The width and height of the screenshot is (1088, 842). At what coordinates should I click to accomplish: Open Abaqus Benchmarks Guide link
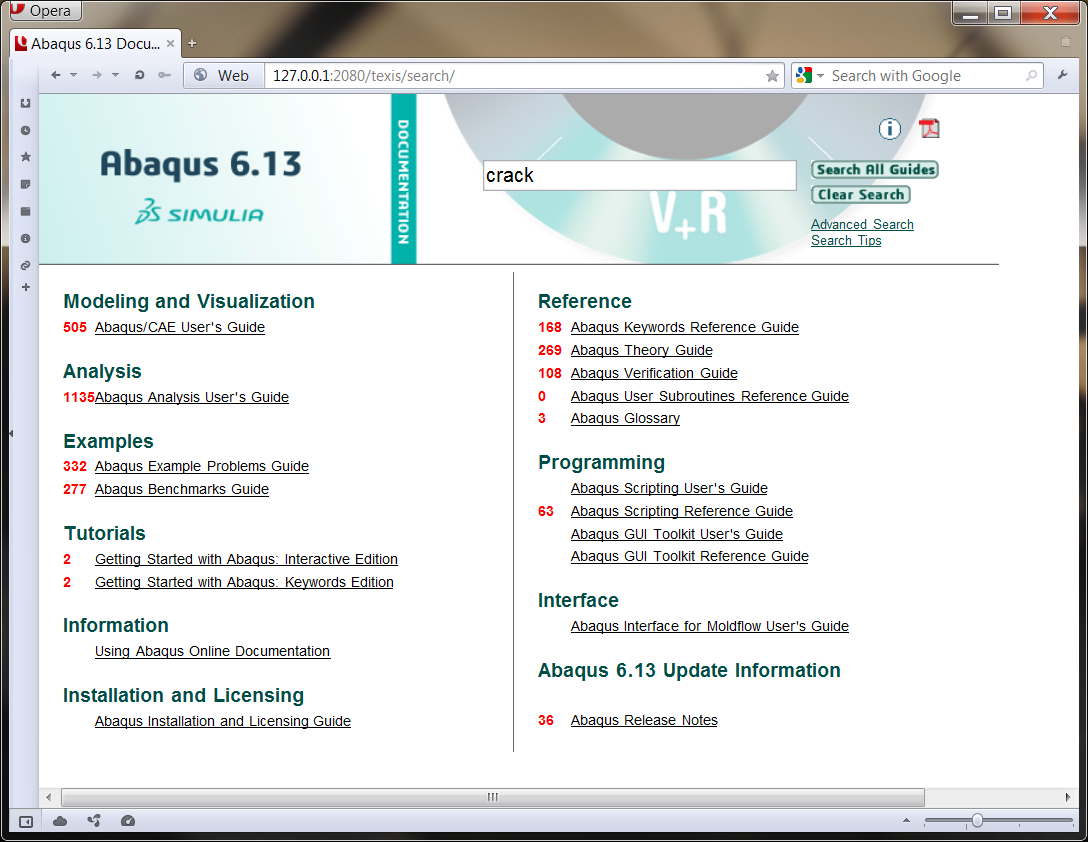182,489
